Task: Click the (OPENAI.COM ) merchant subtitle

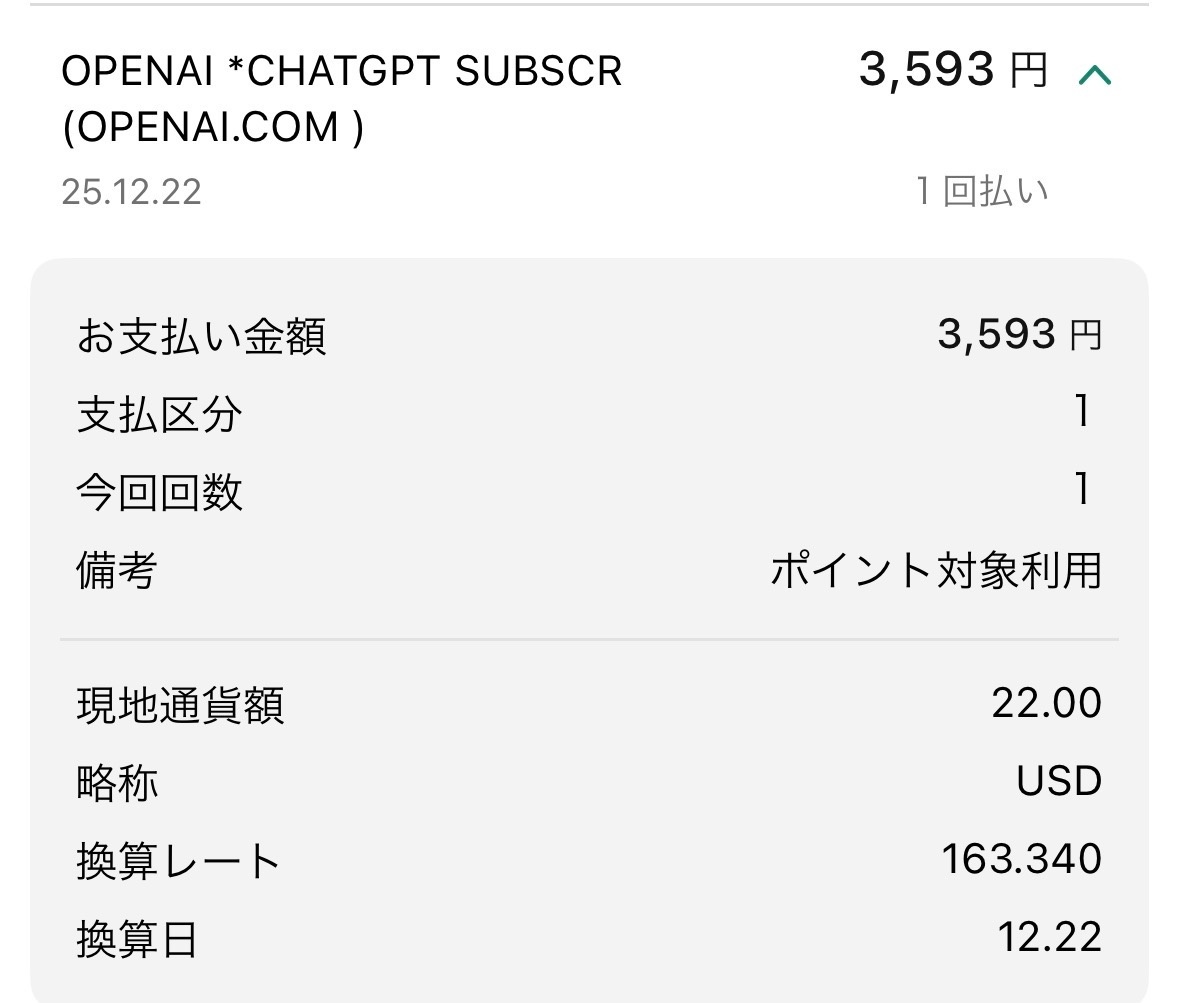Action: [213, 128]
